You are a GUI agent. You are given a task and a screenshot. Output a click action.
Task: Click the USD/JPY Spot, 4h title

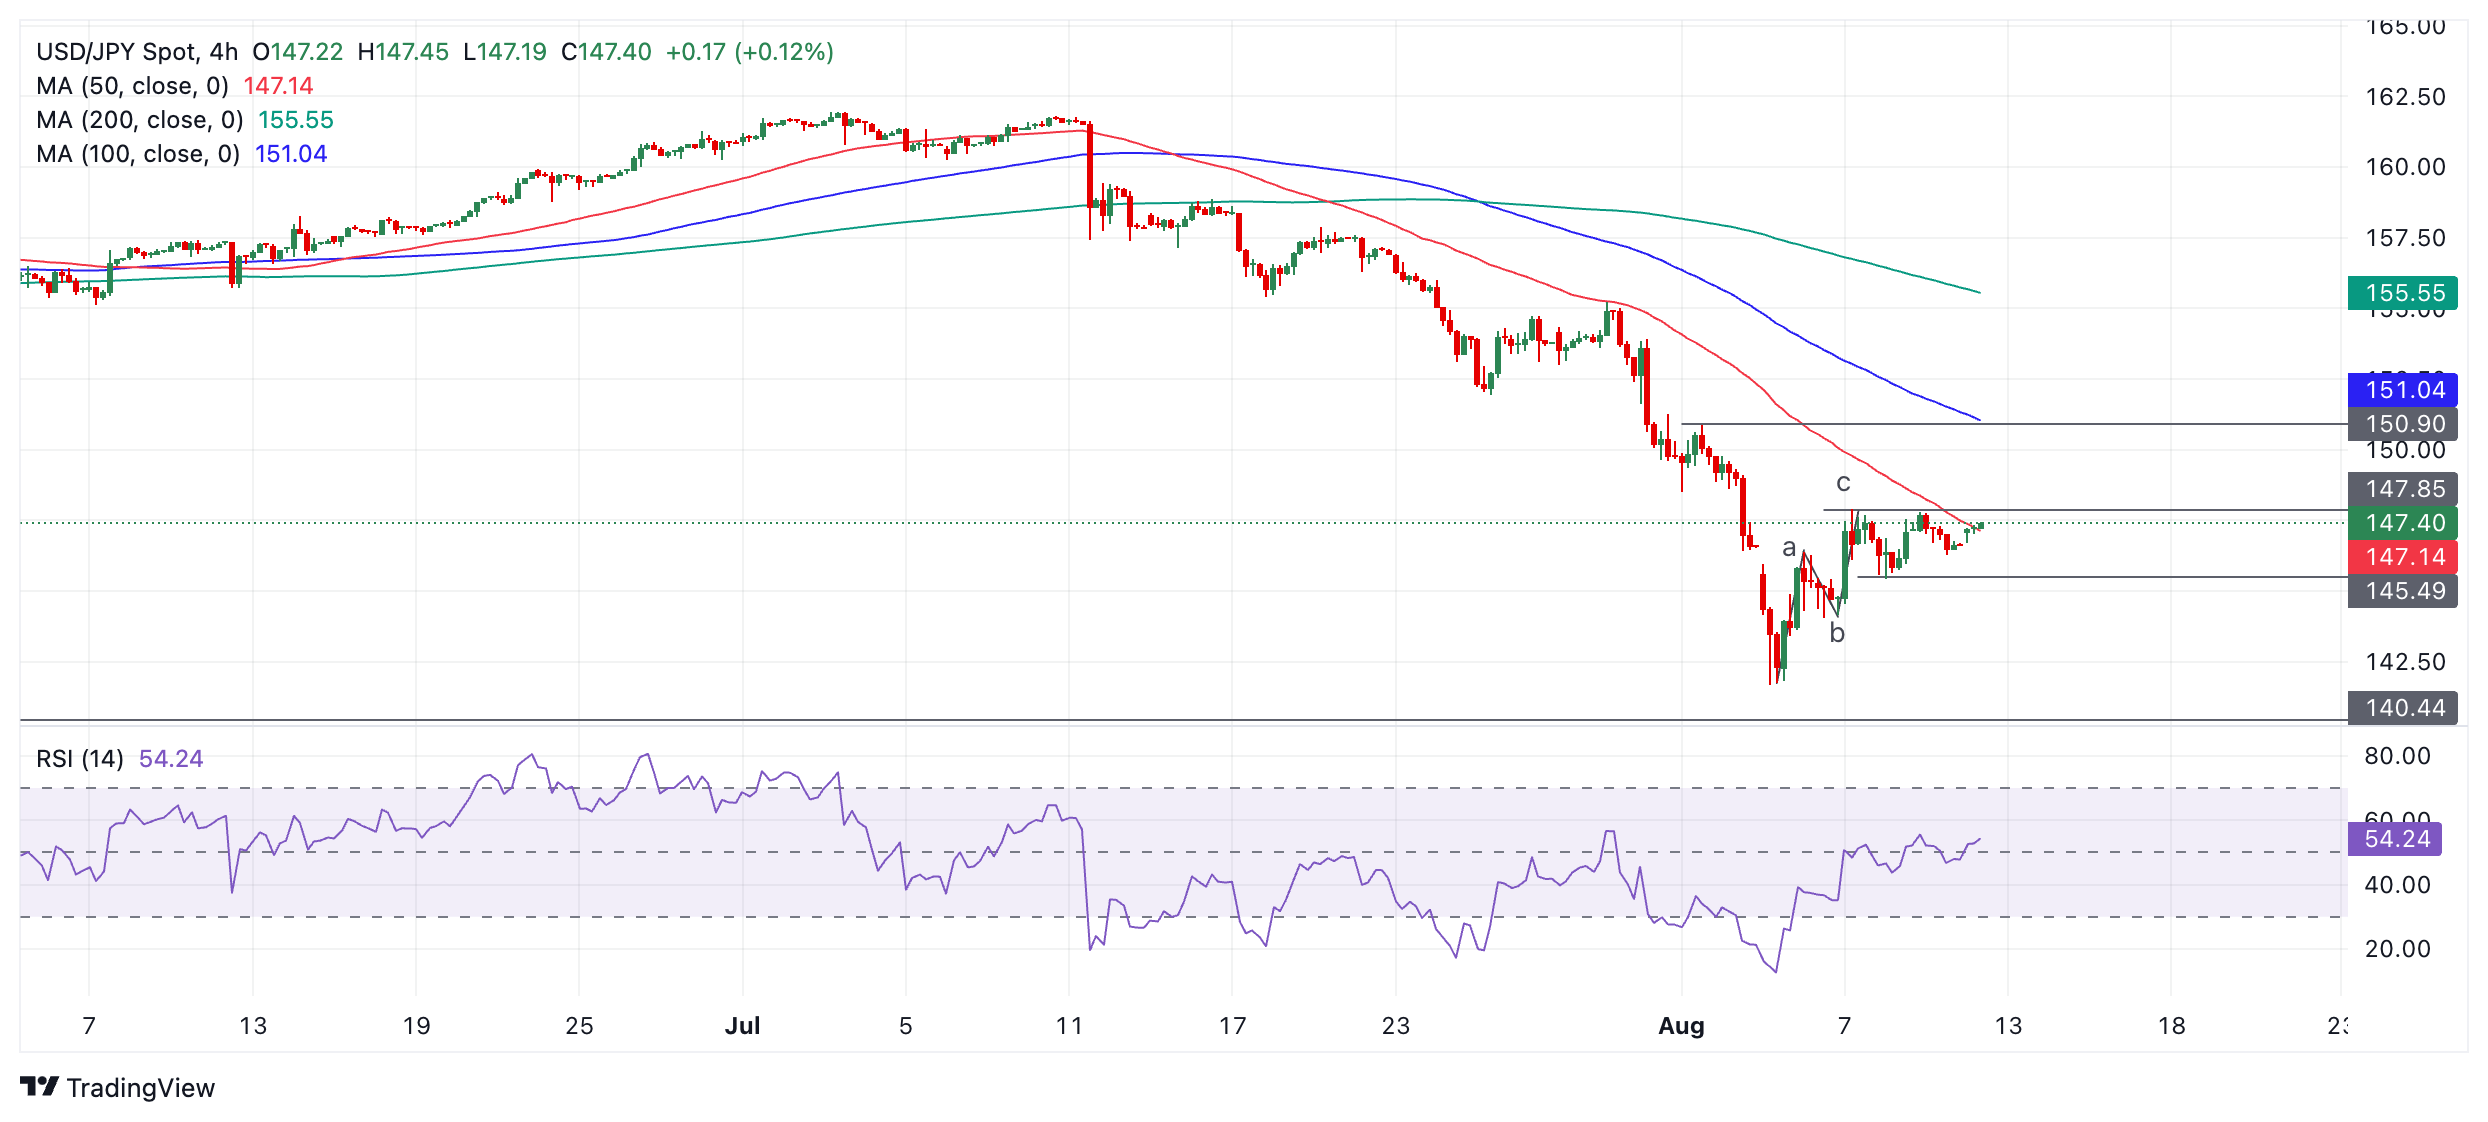click(137, 52)
